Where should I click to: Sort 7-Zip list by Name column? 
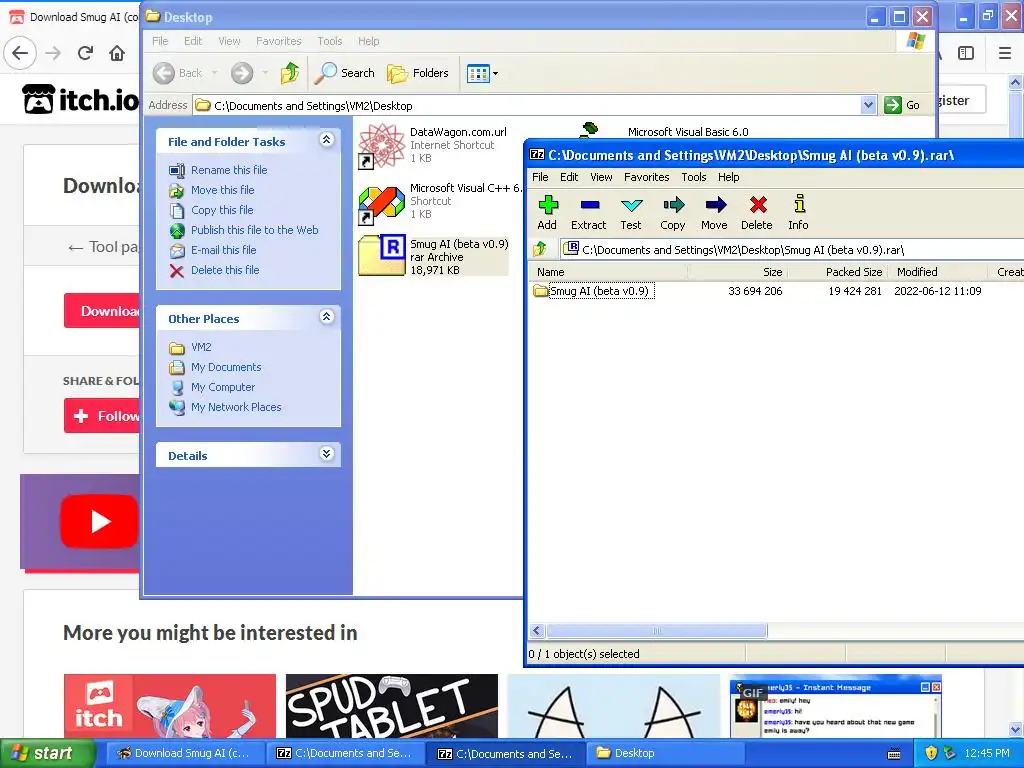pos(608,272)
